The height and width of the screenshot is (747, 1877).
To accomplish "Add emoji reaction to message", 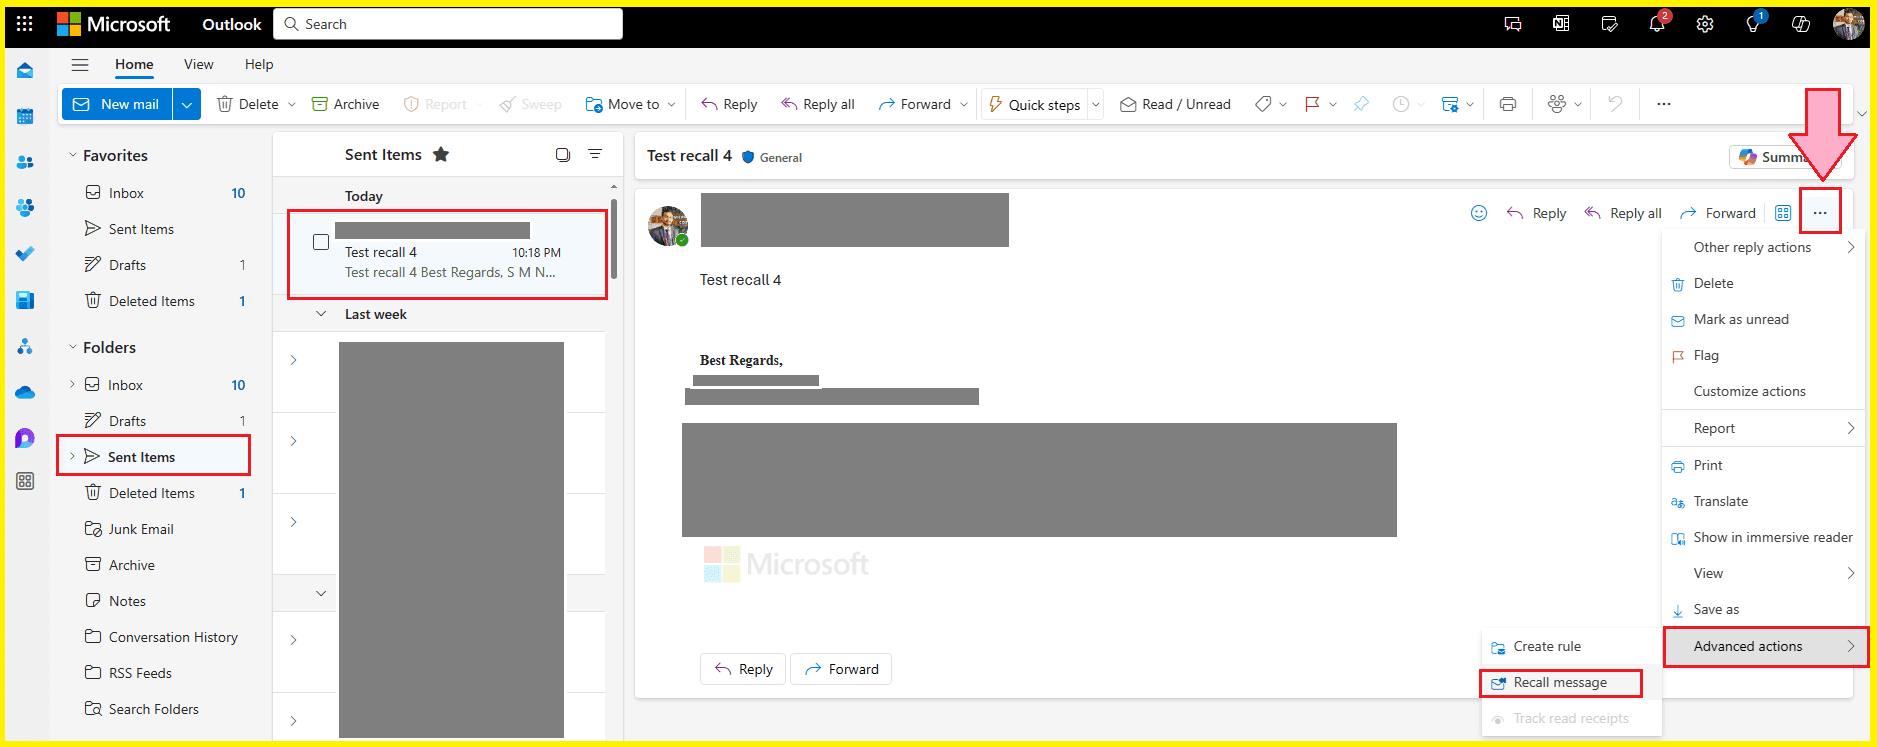I will tap(1479, 213).
